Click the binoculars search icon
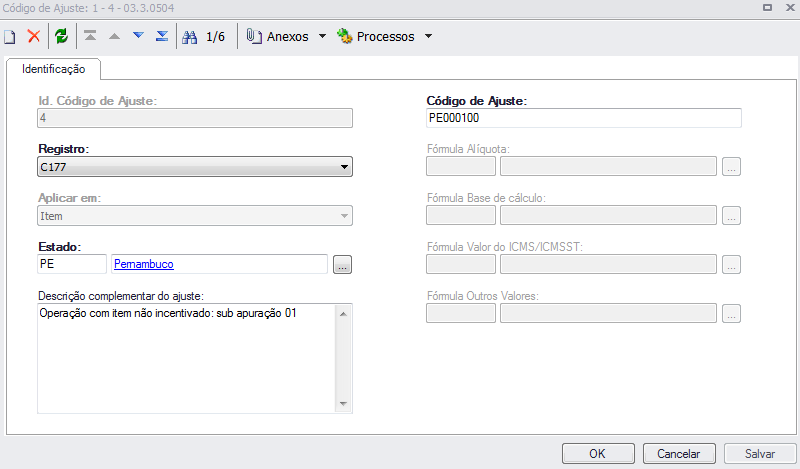This screenshot has height=469, width=800. [x=189, y=37]
